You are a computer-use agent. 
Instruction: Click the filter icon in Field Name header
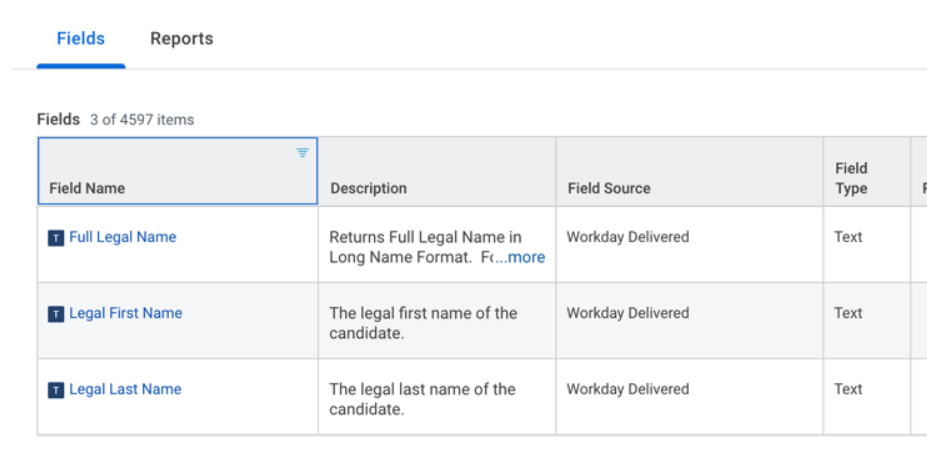click(302, 153)
